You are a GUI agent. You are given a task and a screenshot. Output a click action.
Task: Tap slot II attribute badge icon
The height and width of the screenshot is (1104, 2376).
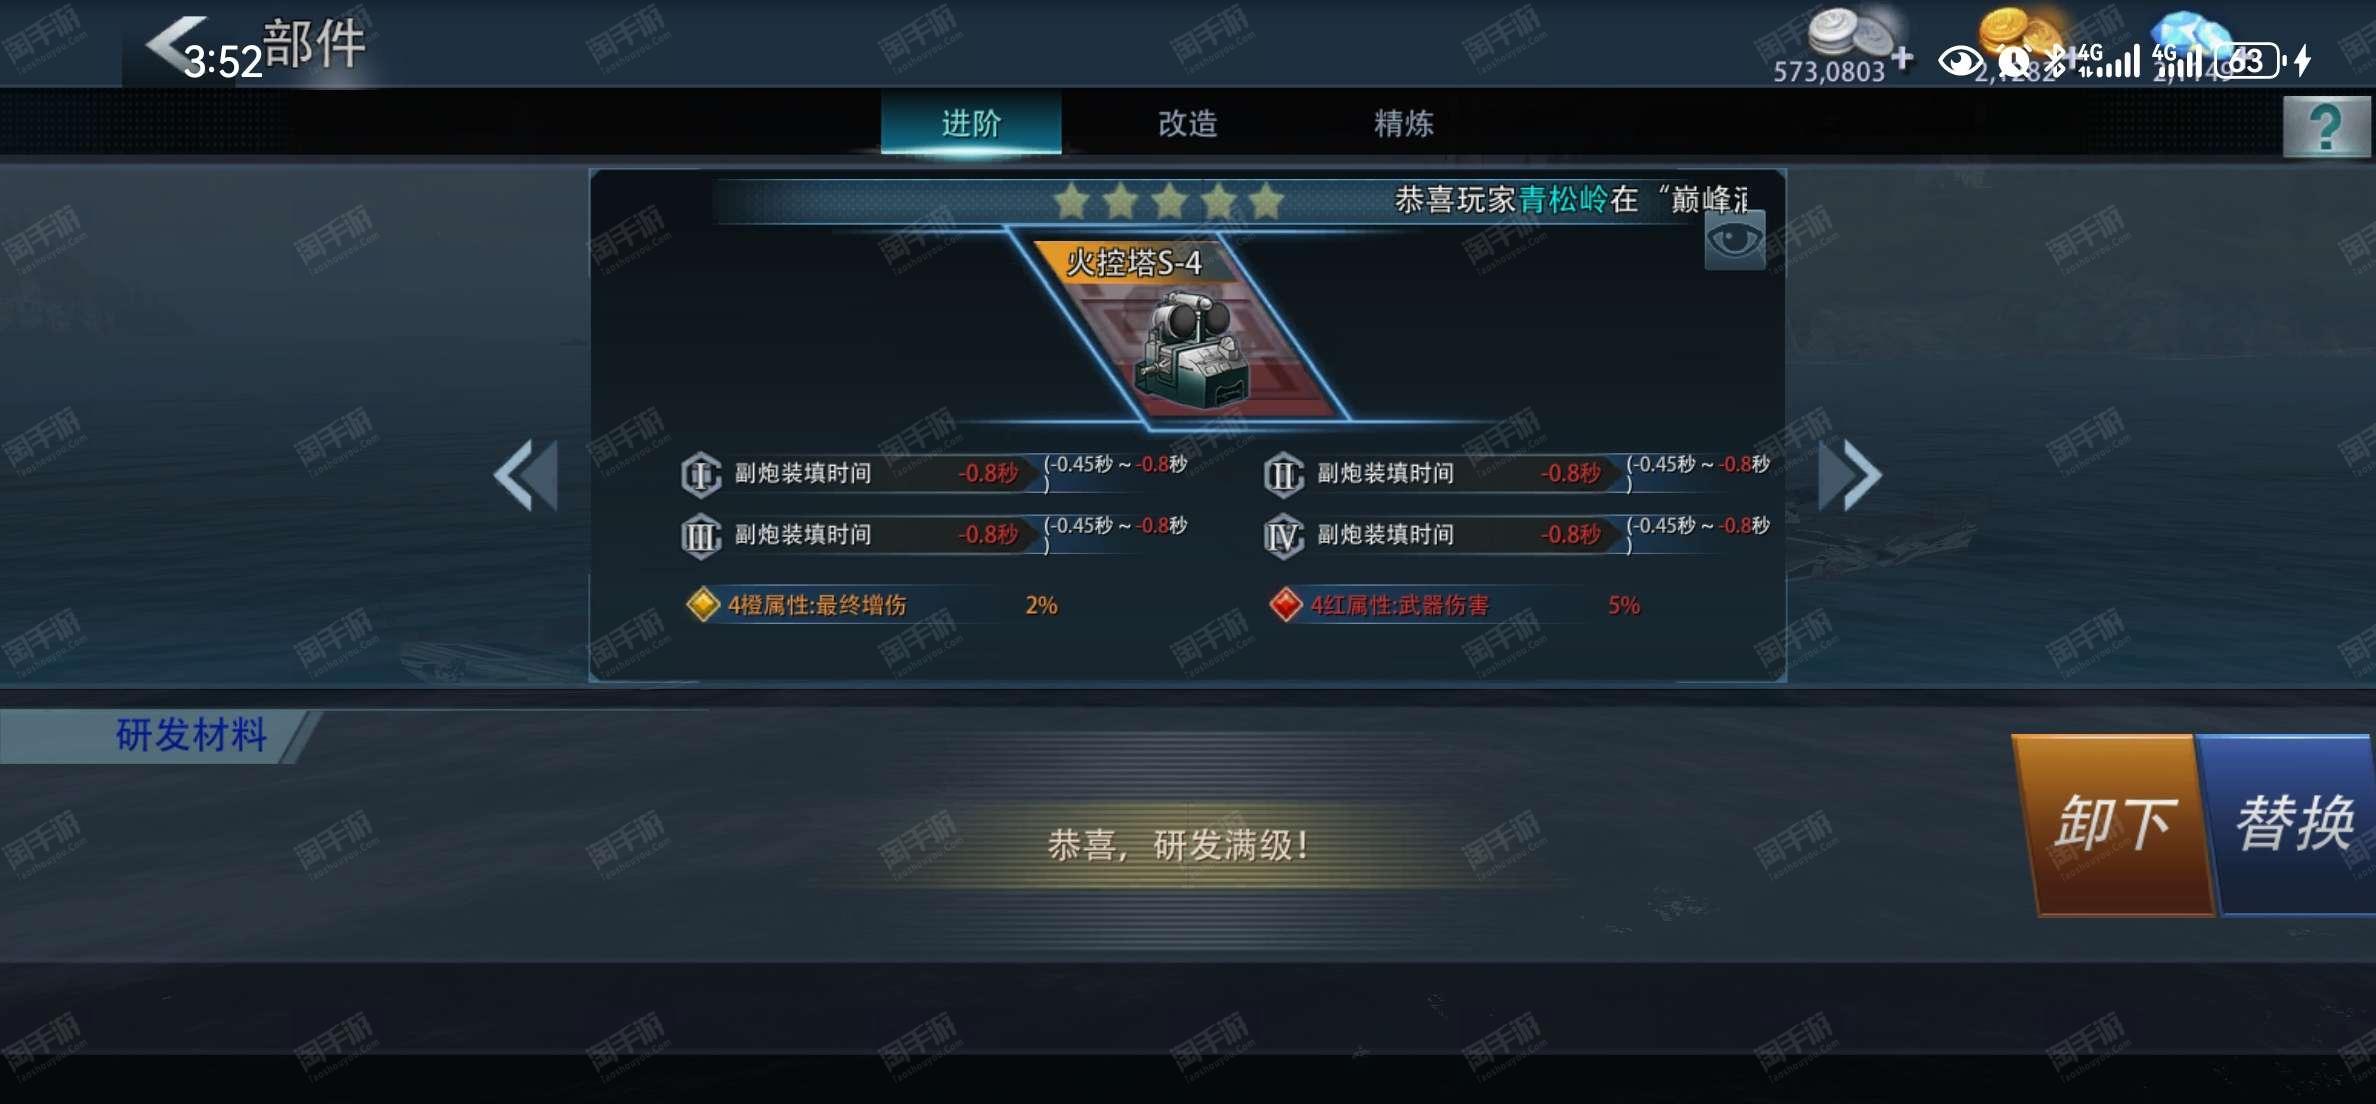(1283, 474)
